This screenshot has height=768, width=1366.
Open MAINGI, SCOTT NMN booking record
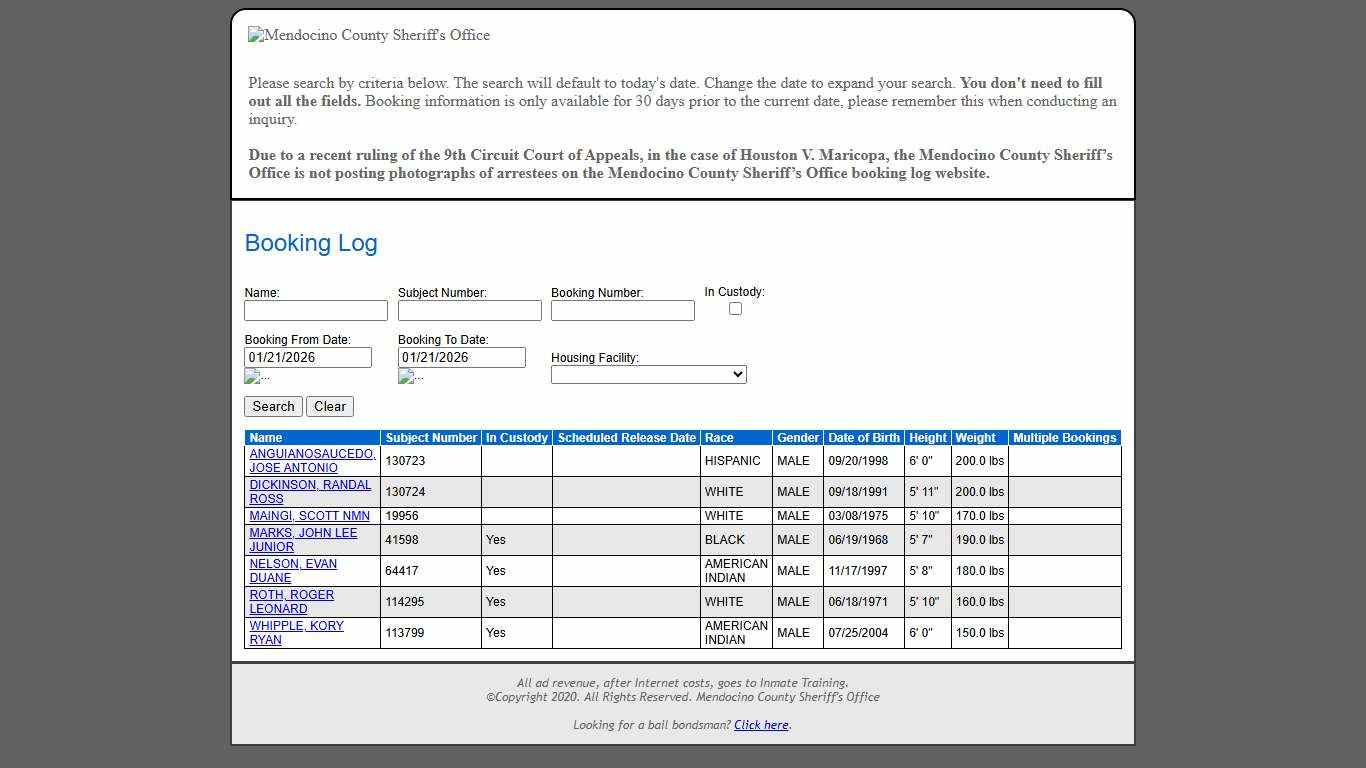pos(309,516)
